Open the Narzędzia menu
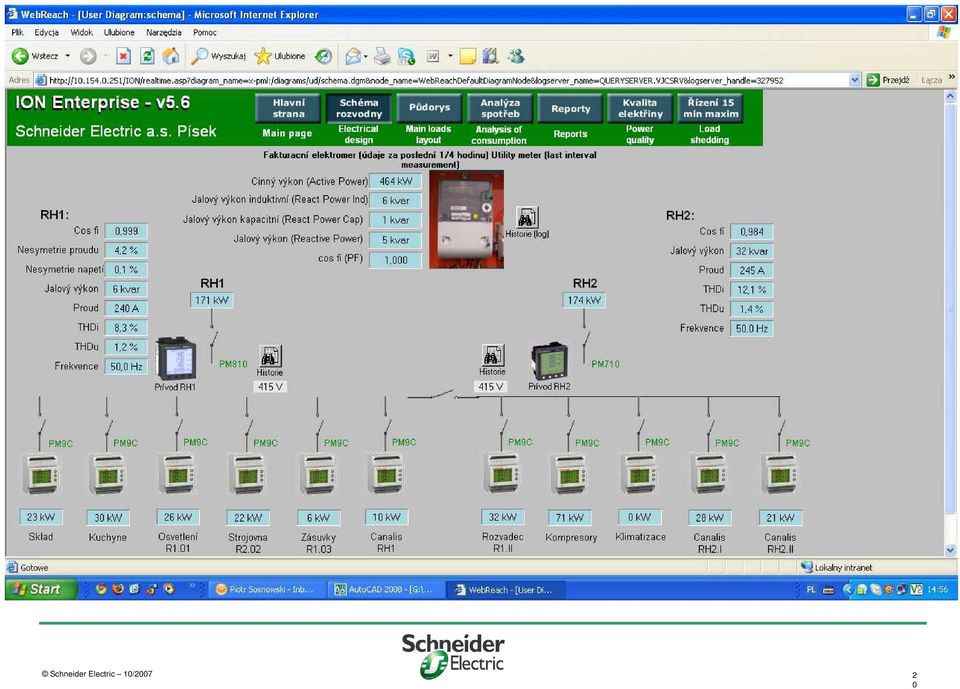The width and height of the screenshot is (960, 689). (x=163, y=32)
